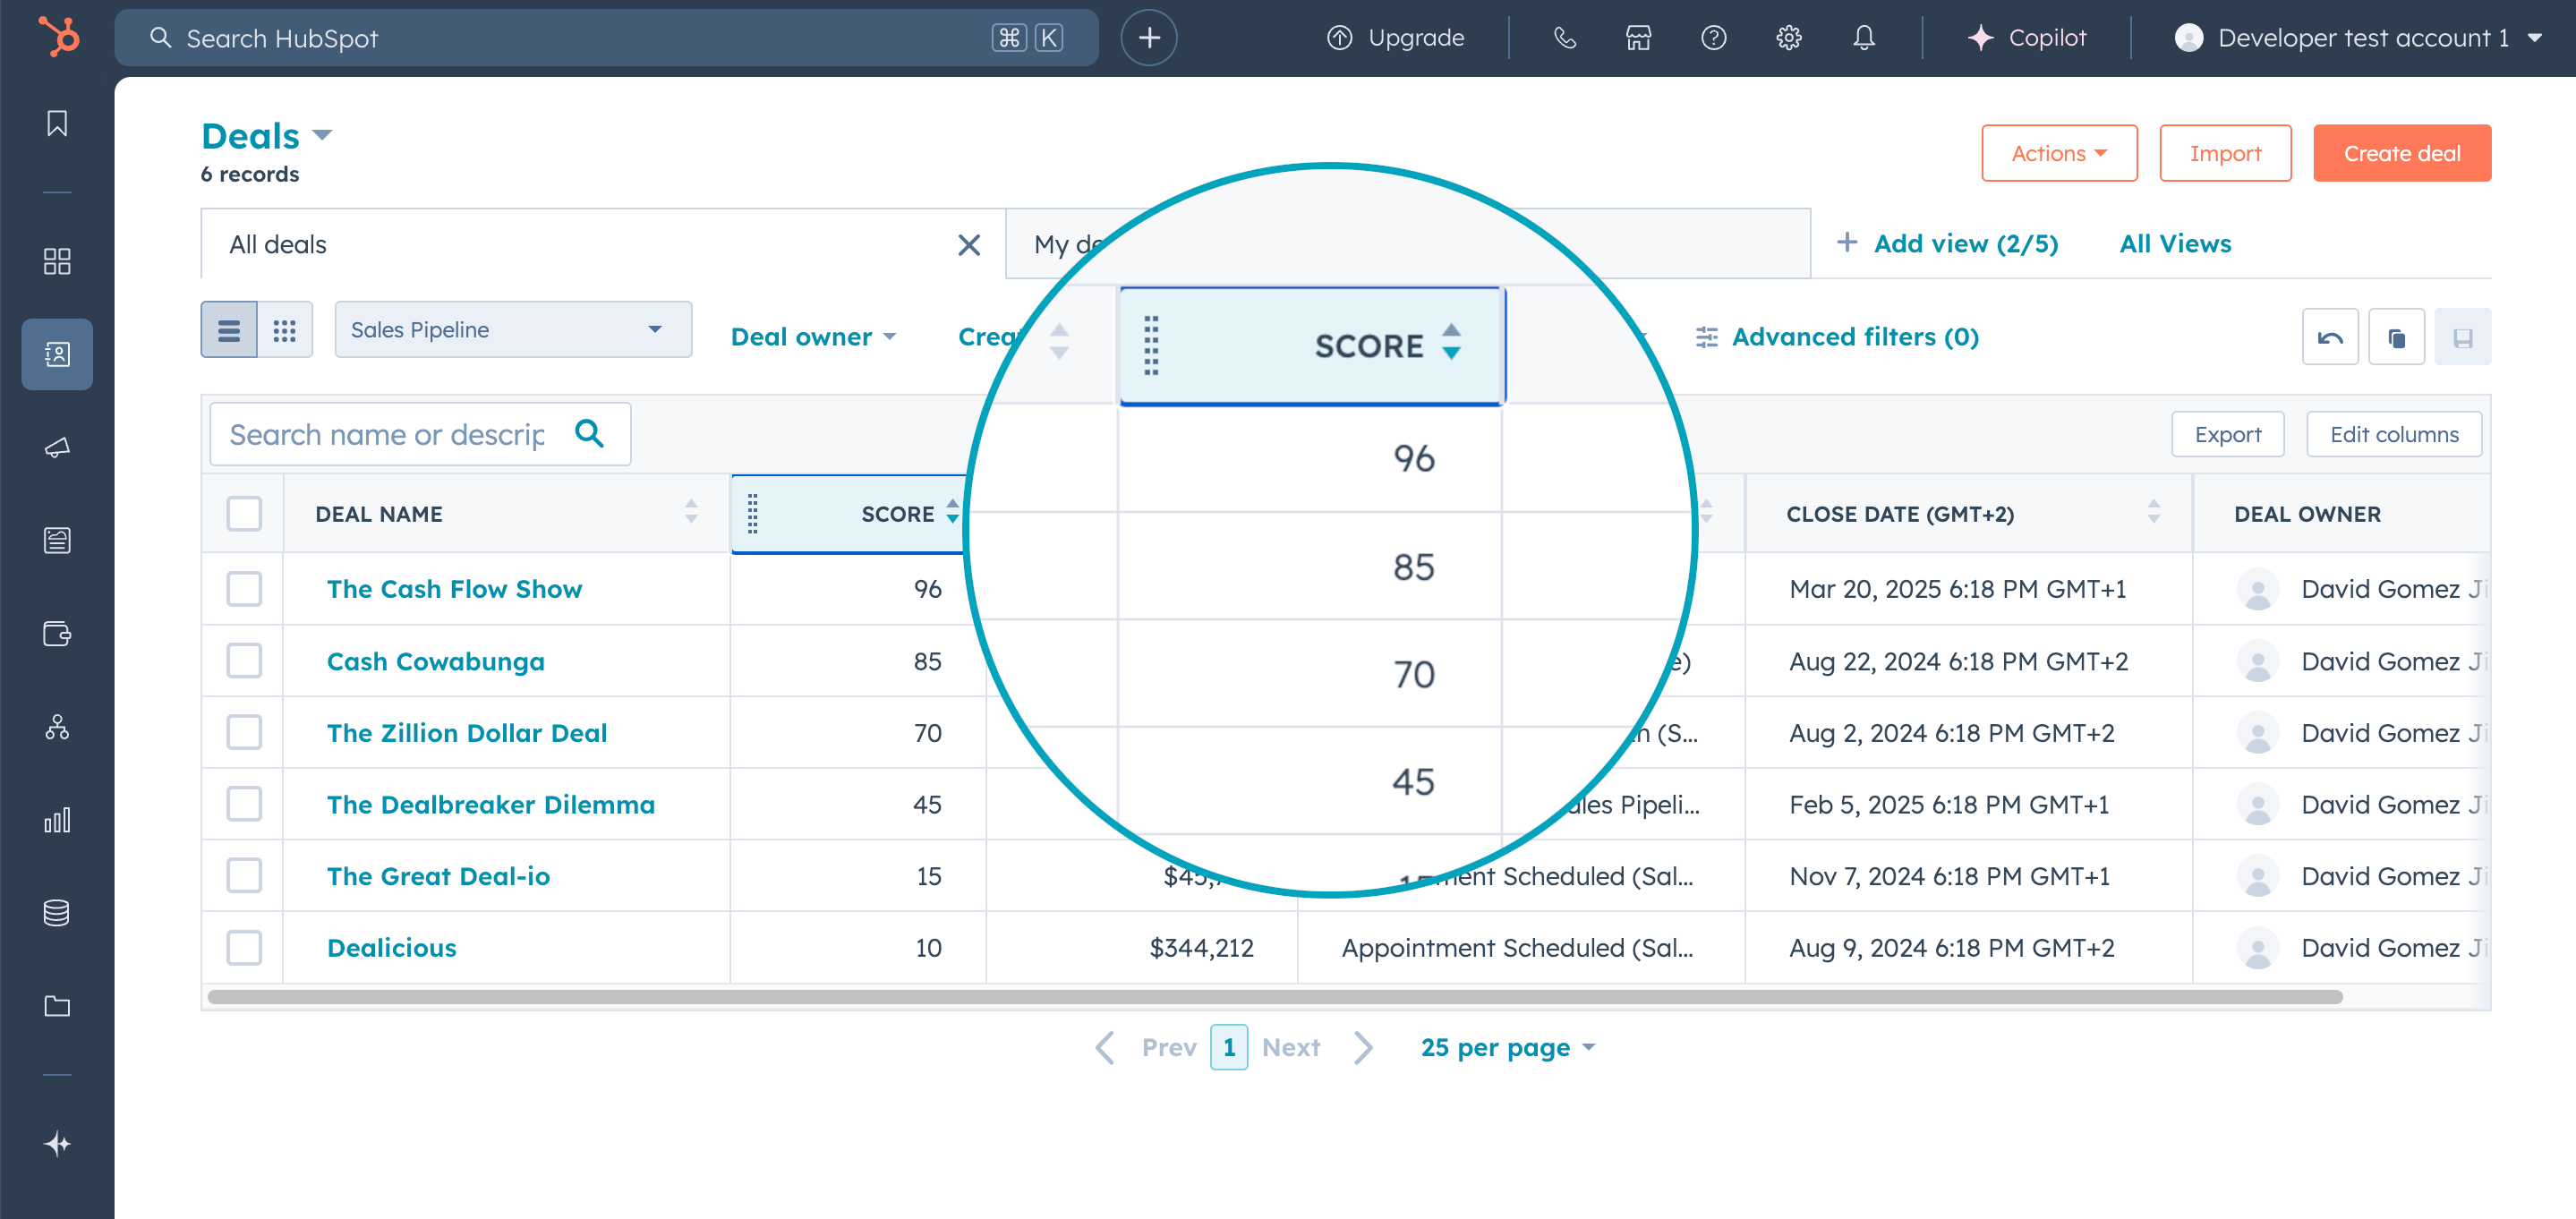This screenshot has width=2576, height=1219.
Task: Click the Import button
Action: pyautogui.click(x=2225, y=153)
